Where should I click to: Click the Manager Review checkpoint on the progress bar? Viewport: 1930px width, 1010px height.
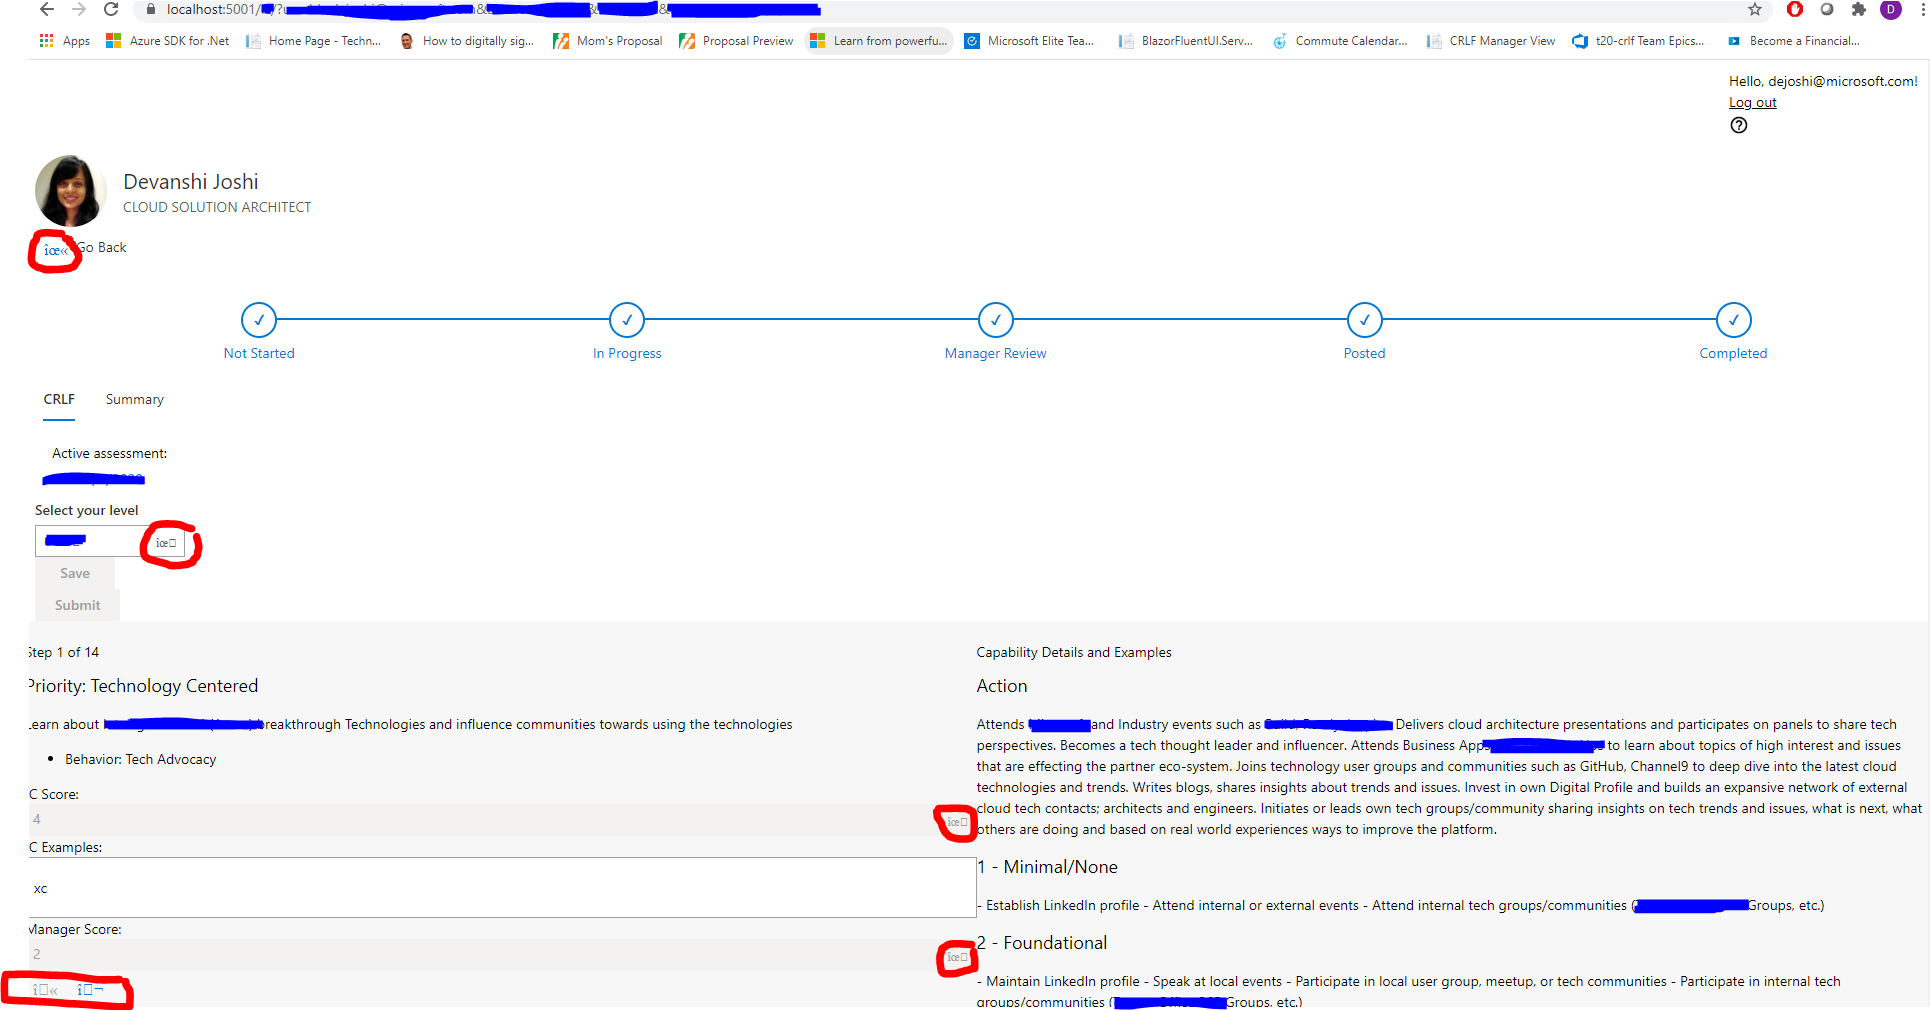(x=995, y=320)
